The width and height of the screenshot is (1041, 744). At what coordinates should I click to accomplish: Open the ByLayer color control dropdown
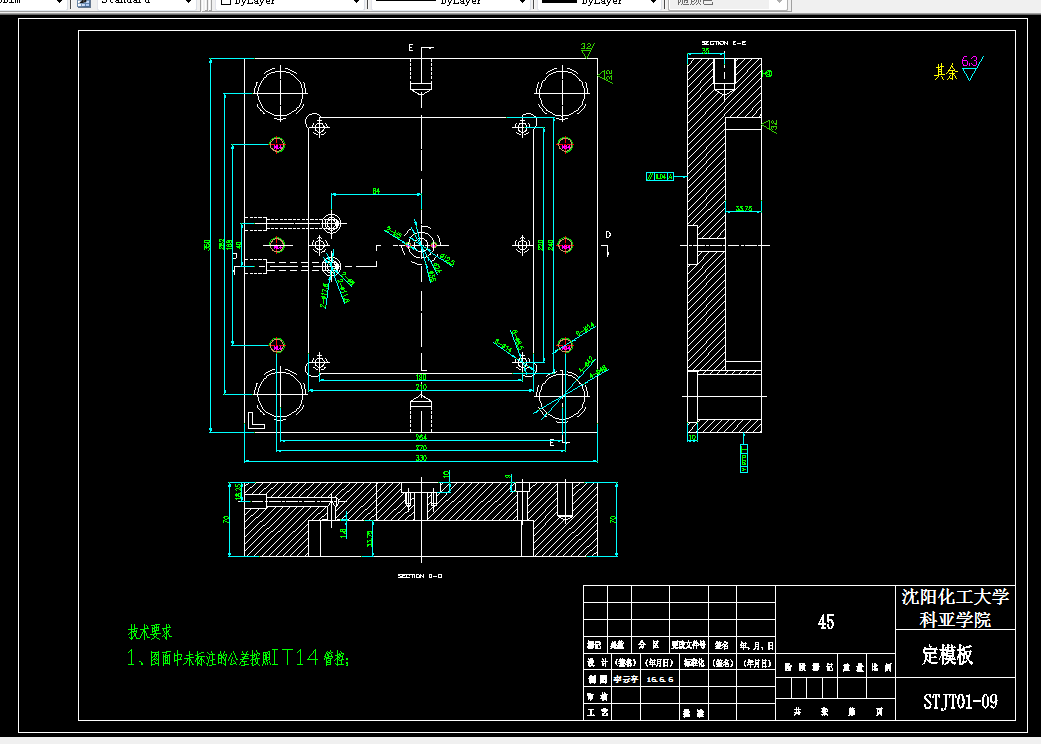pyautogui.click(x=289, y=3)
